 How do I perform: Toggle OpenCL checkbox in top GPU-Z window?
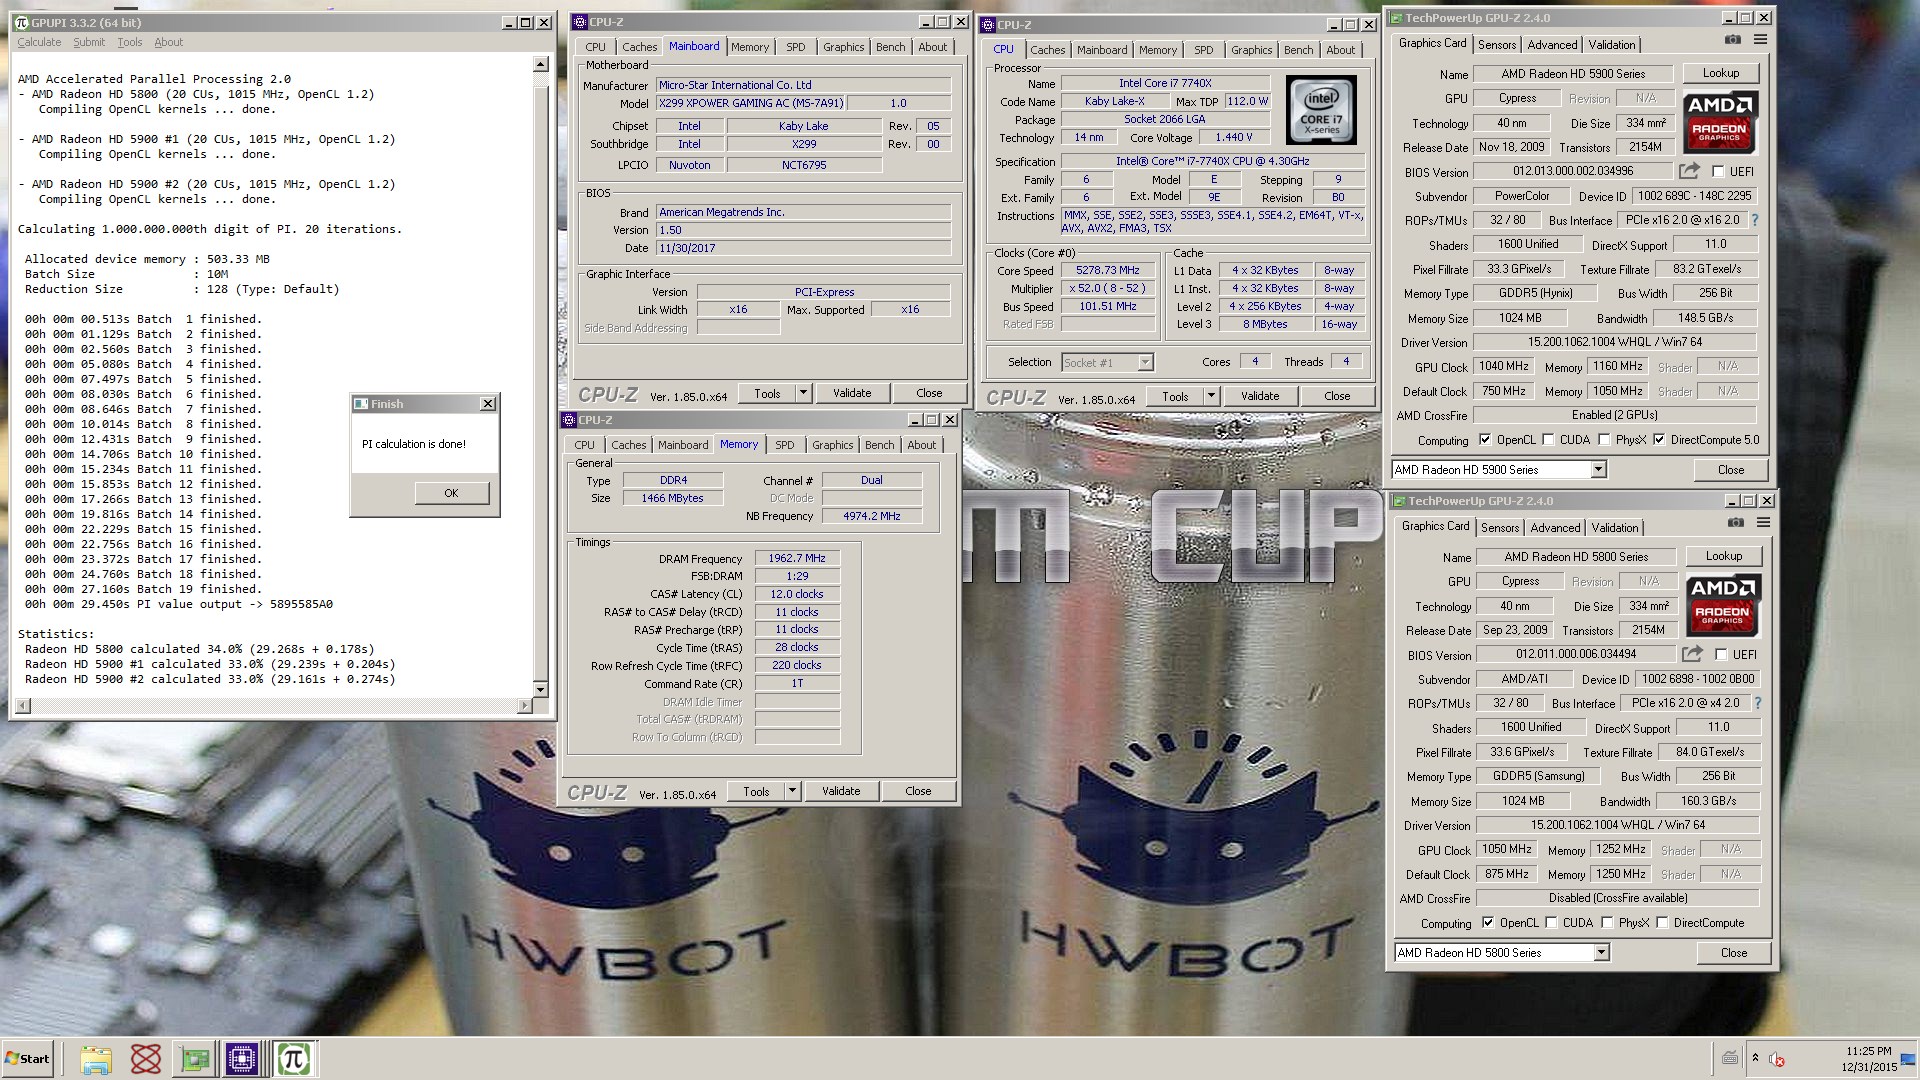(x=1485, y=440)
